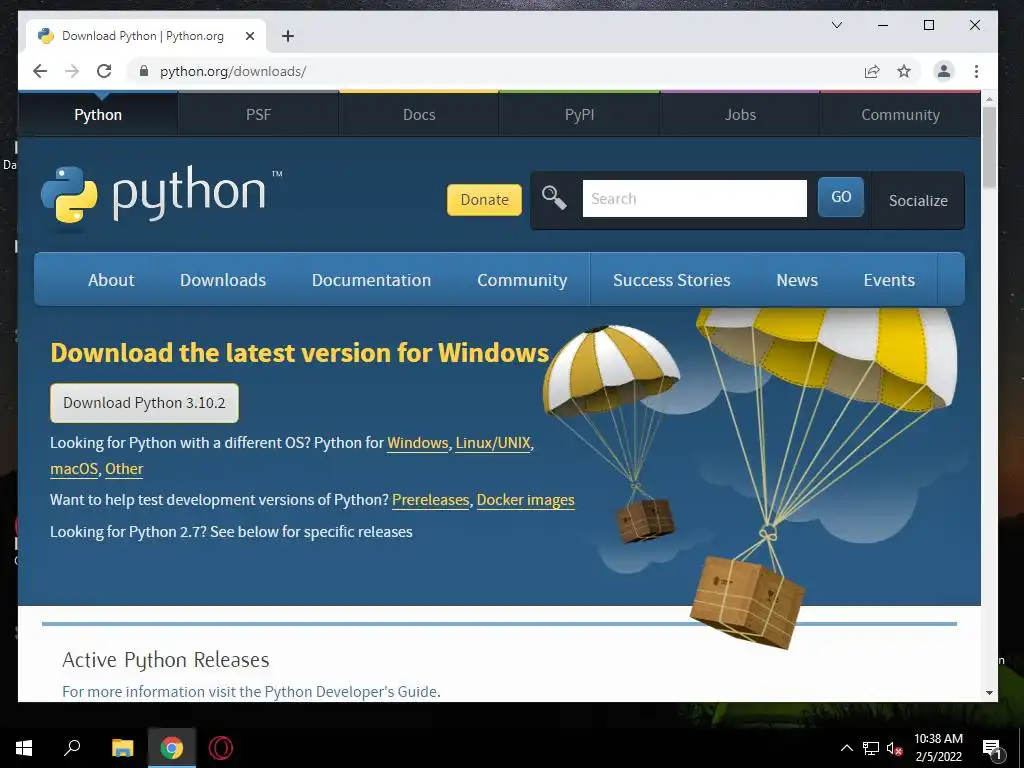
Task: Open the Documentation menu
Action: coord(371,280)
